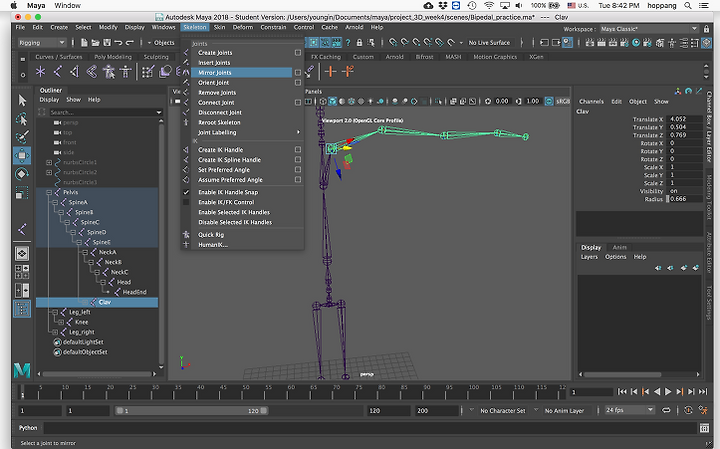Select the arrow Select tool
720x449 pixels.
point(22,101)
